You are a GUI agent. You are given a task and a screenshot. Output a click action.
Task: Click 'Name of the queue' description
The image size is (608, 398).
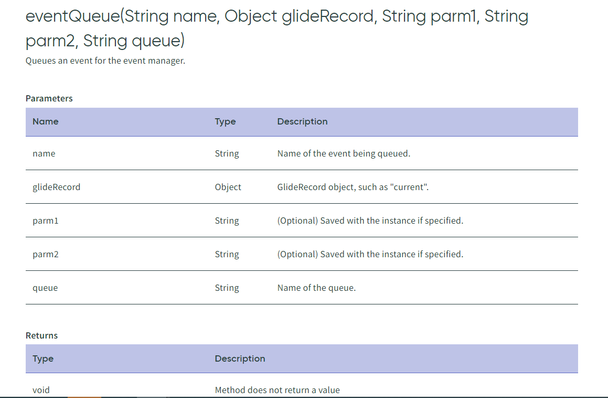click(x=316, y=288)
